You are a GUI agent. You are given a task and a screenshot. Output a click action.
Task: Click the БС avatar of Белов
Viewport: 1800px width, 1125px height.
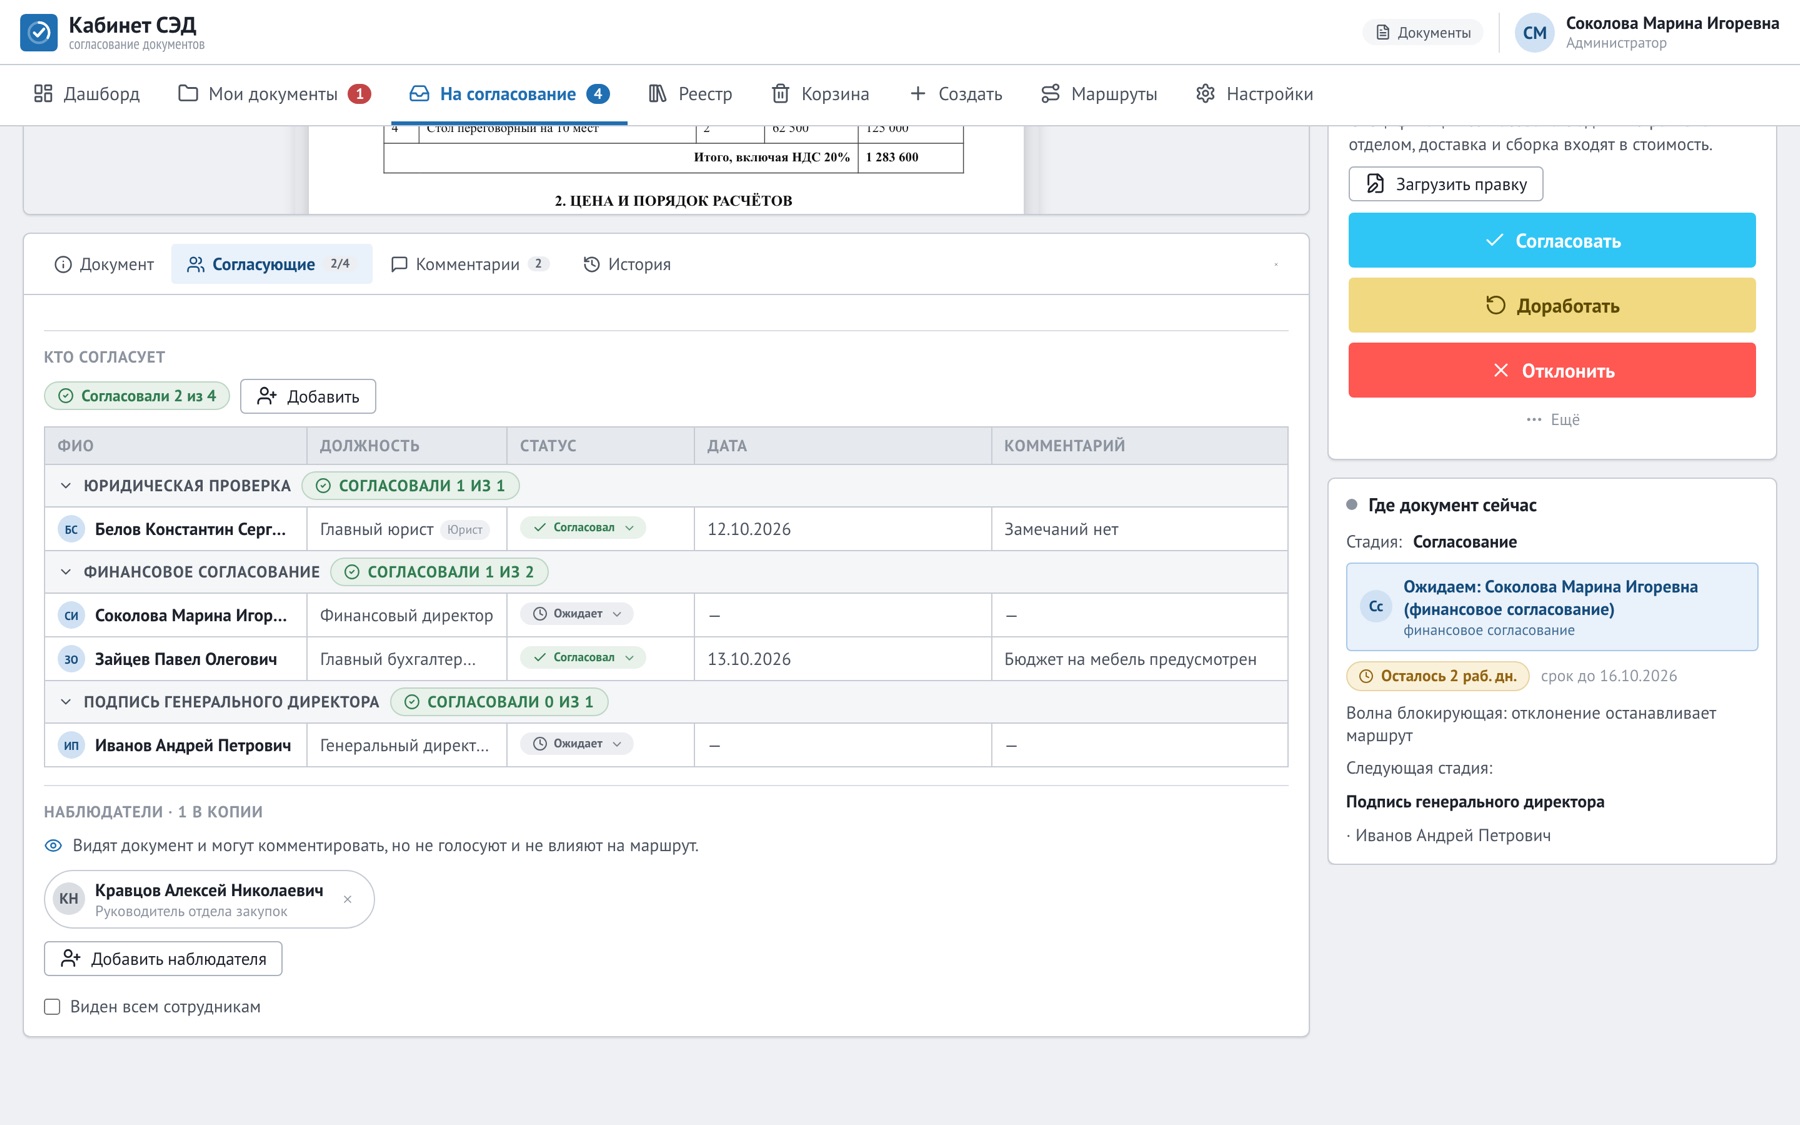click(x=71, y=529)
